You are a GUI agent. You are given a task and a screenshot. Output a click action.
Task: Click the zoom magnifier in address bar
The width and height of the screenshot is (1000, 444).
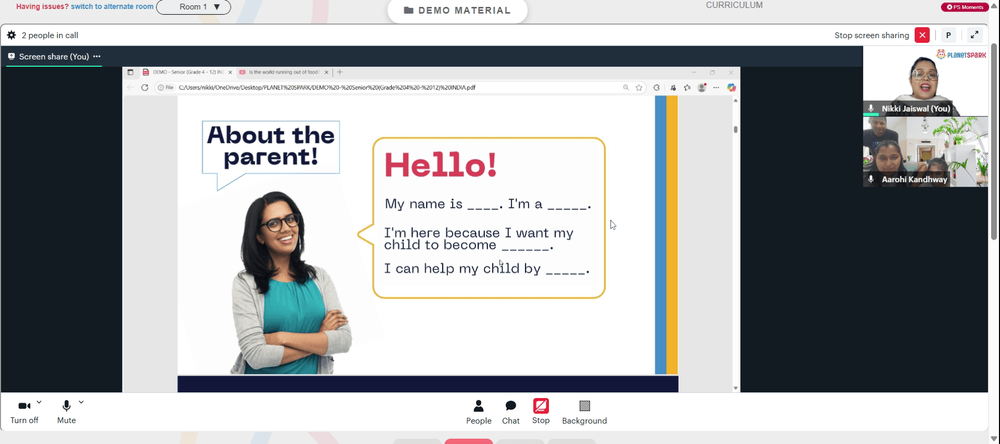(x=626, y=87)
